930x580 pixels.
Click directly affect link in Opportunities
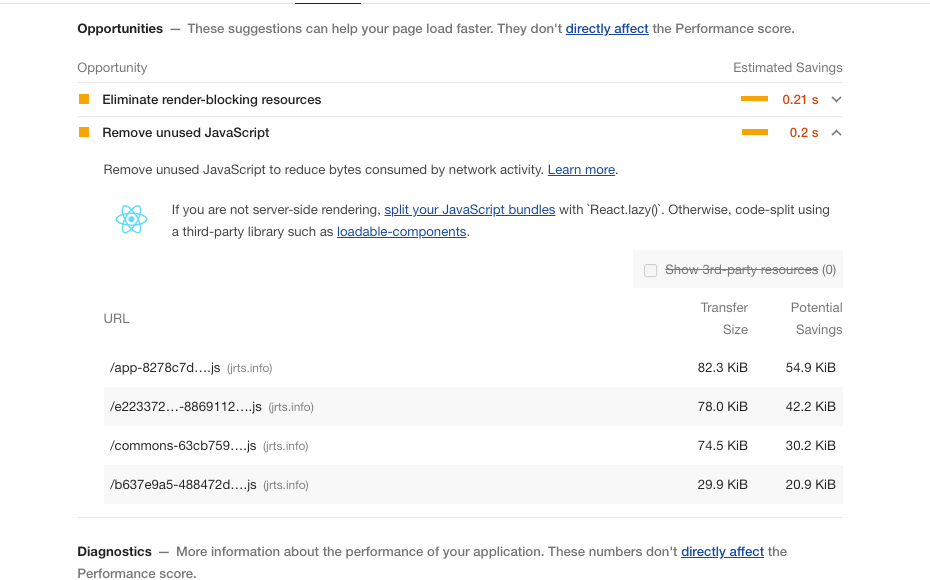(607, 29)
